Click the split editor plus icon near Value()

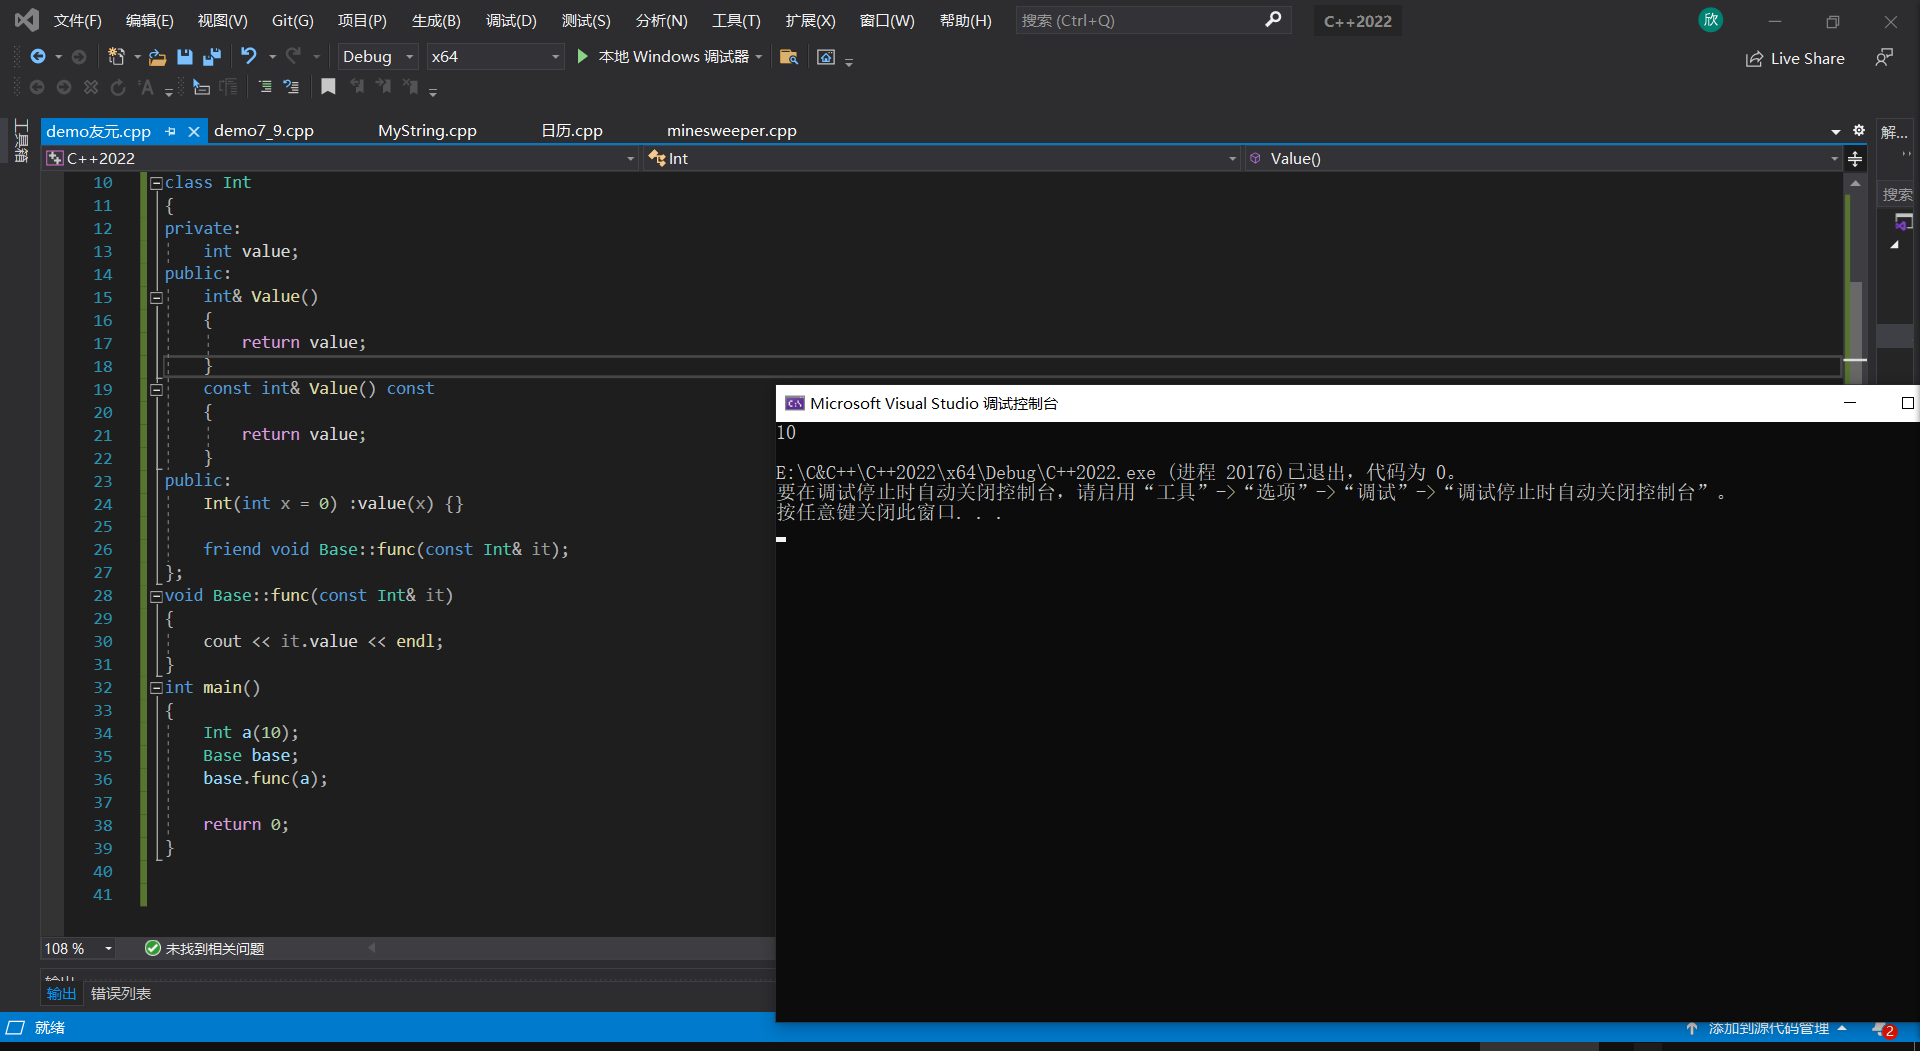point(1855,159)
